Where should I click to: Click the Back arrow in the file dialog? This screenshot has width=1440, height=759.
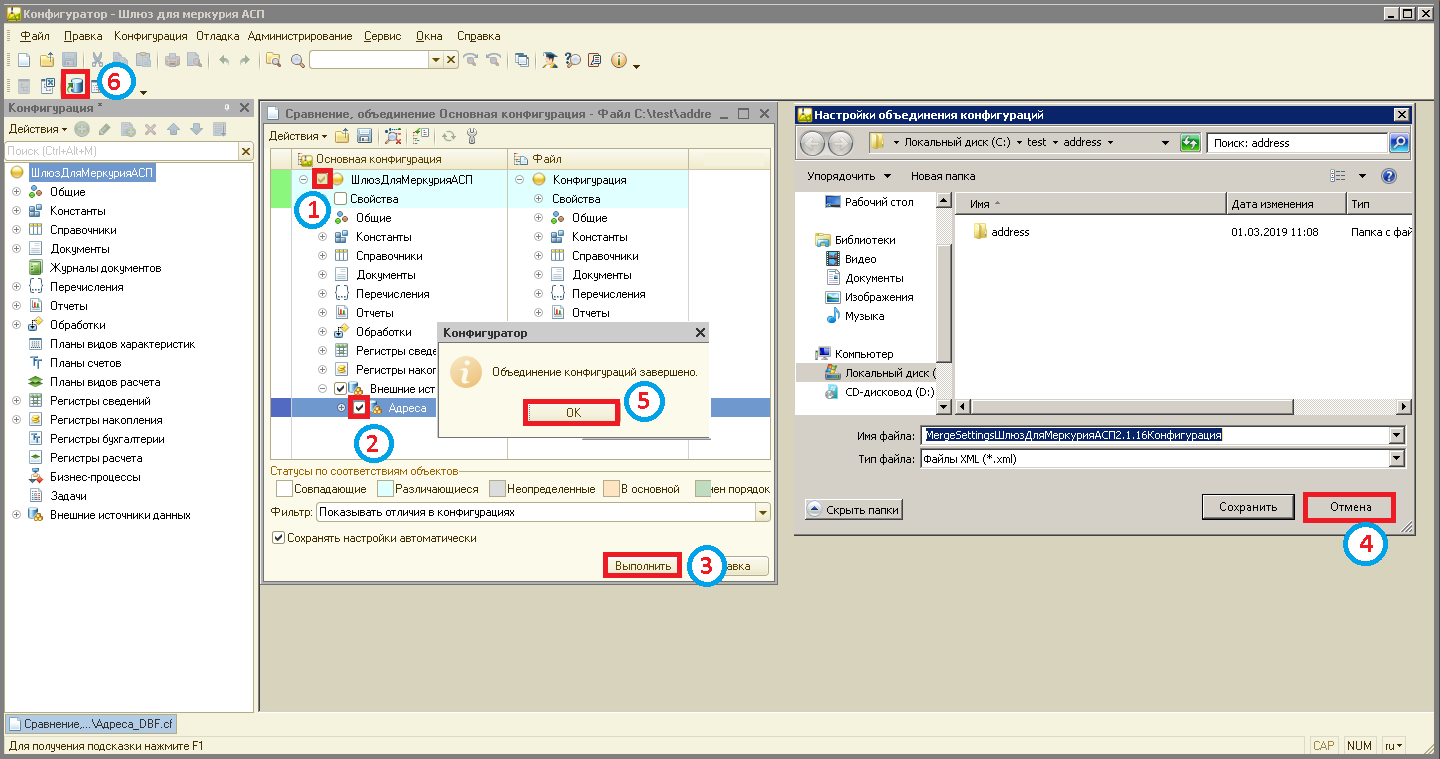[x=813, y=142]
